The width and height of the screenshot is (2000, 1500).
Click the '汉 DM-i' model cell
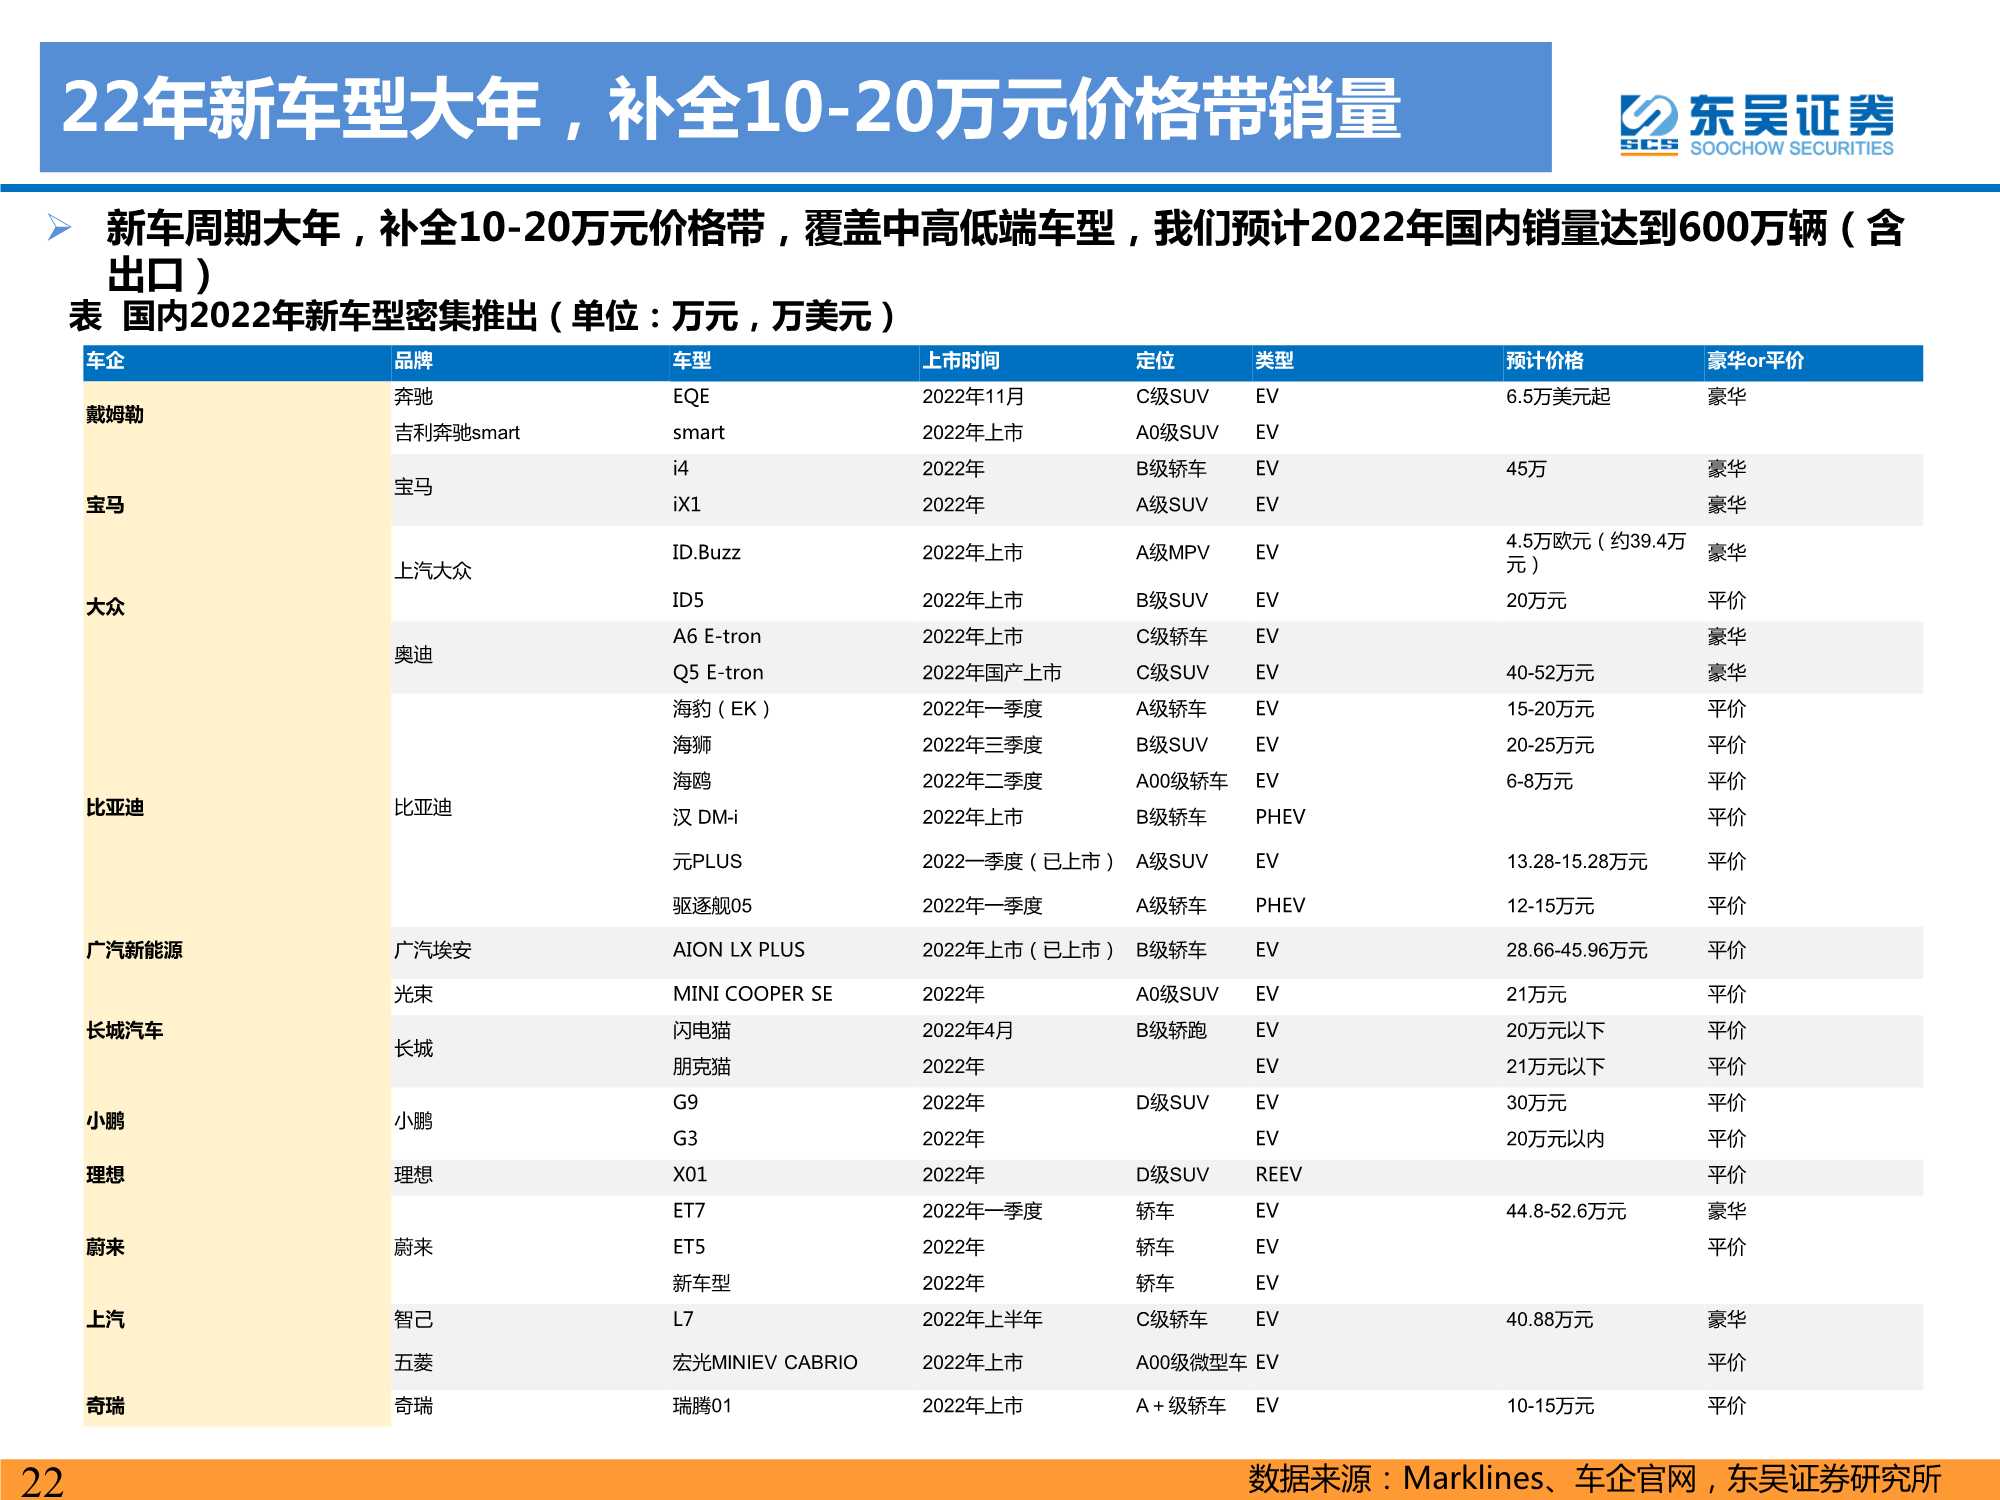pyautogui.click(x=705, y=817)
